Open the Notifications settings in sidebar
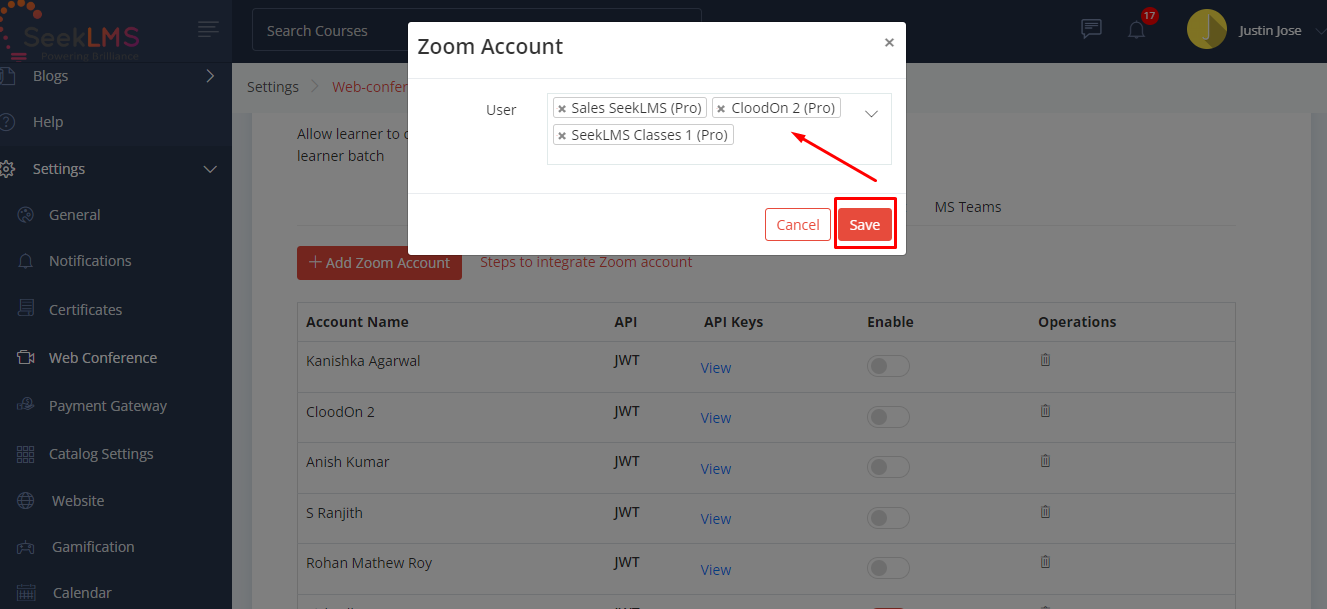Screen dimensions: 1327x609 pyautogui.click(x=89, y=260)
